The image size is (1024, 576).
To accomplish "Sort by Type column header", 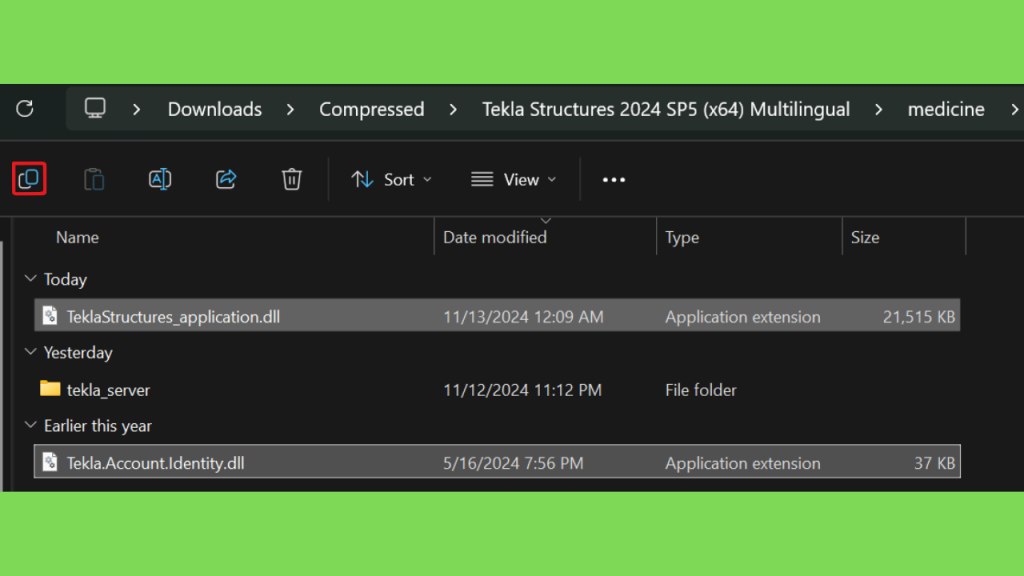I will pyautogui.click(x=682, y=237).
